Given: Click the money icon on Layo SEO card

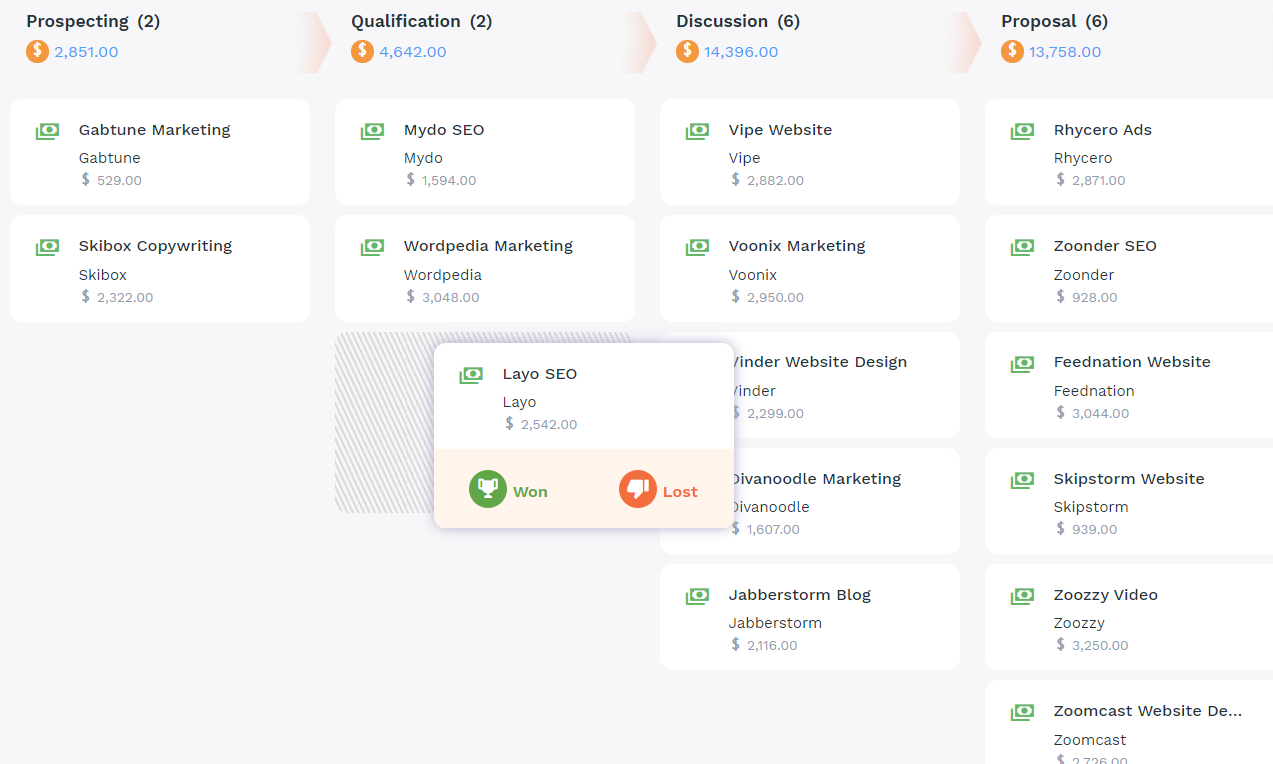Looking at the screenshot, I should pos(471,375).
